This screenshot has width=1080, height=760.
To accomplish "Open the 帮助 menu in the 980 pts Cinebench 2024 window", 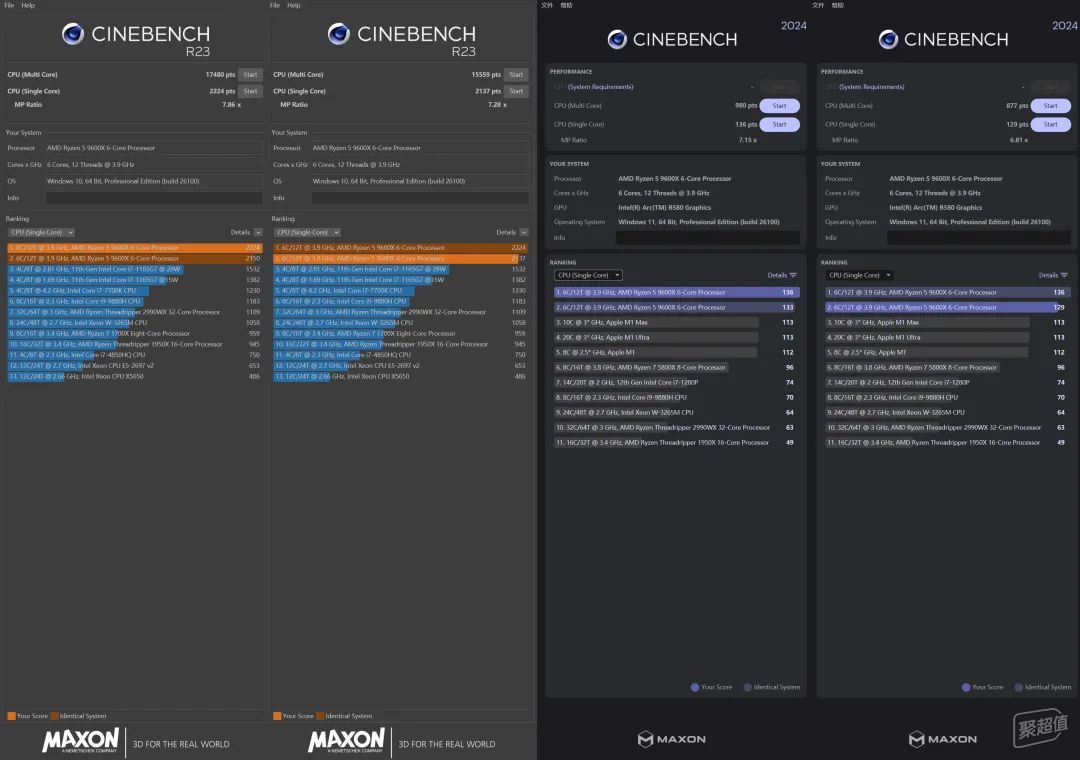I will point(566,5).
